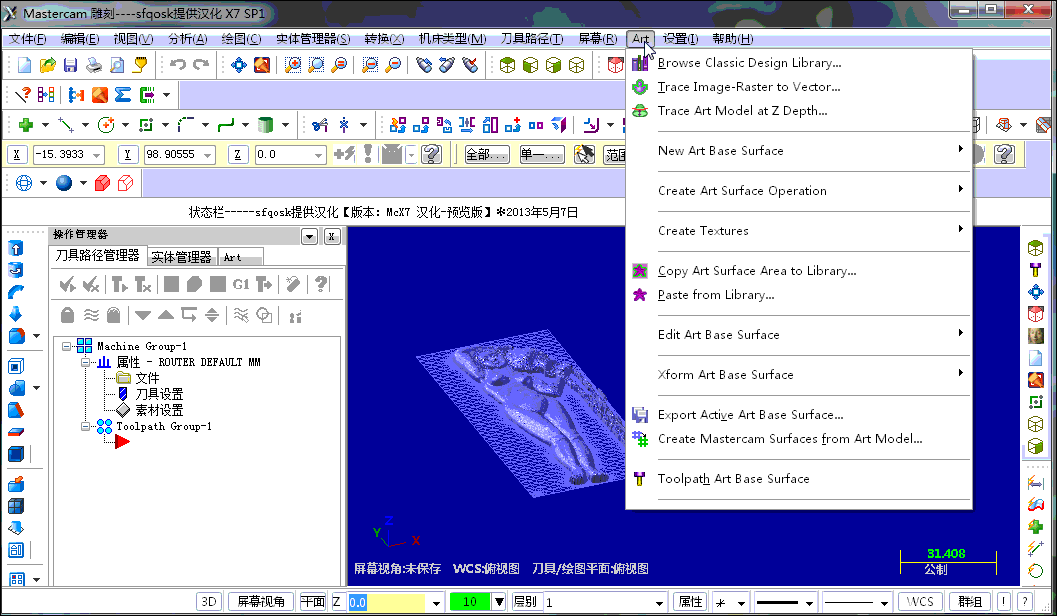Click the Select all operations checkmark icon
Screen dimensions: 1057x616
coord(67,284)
